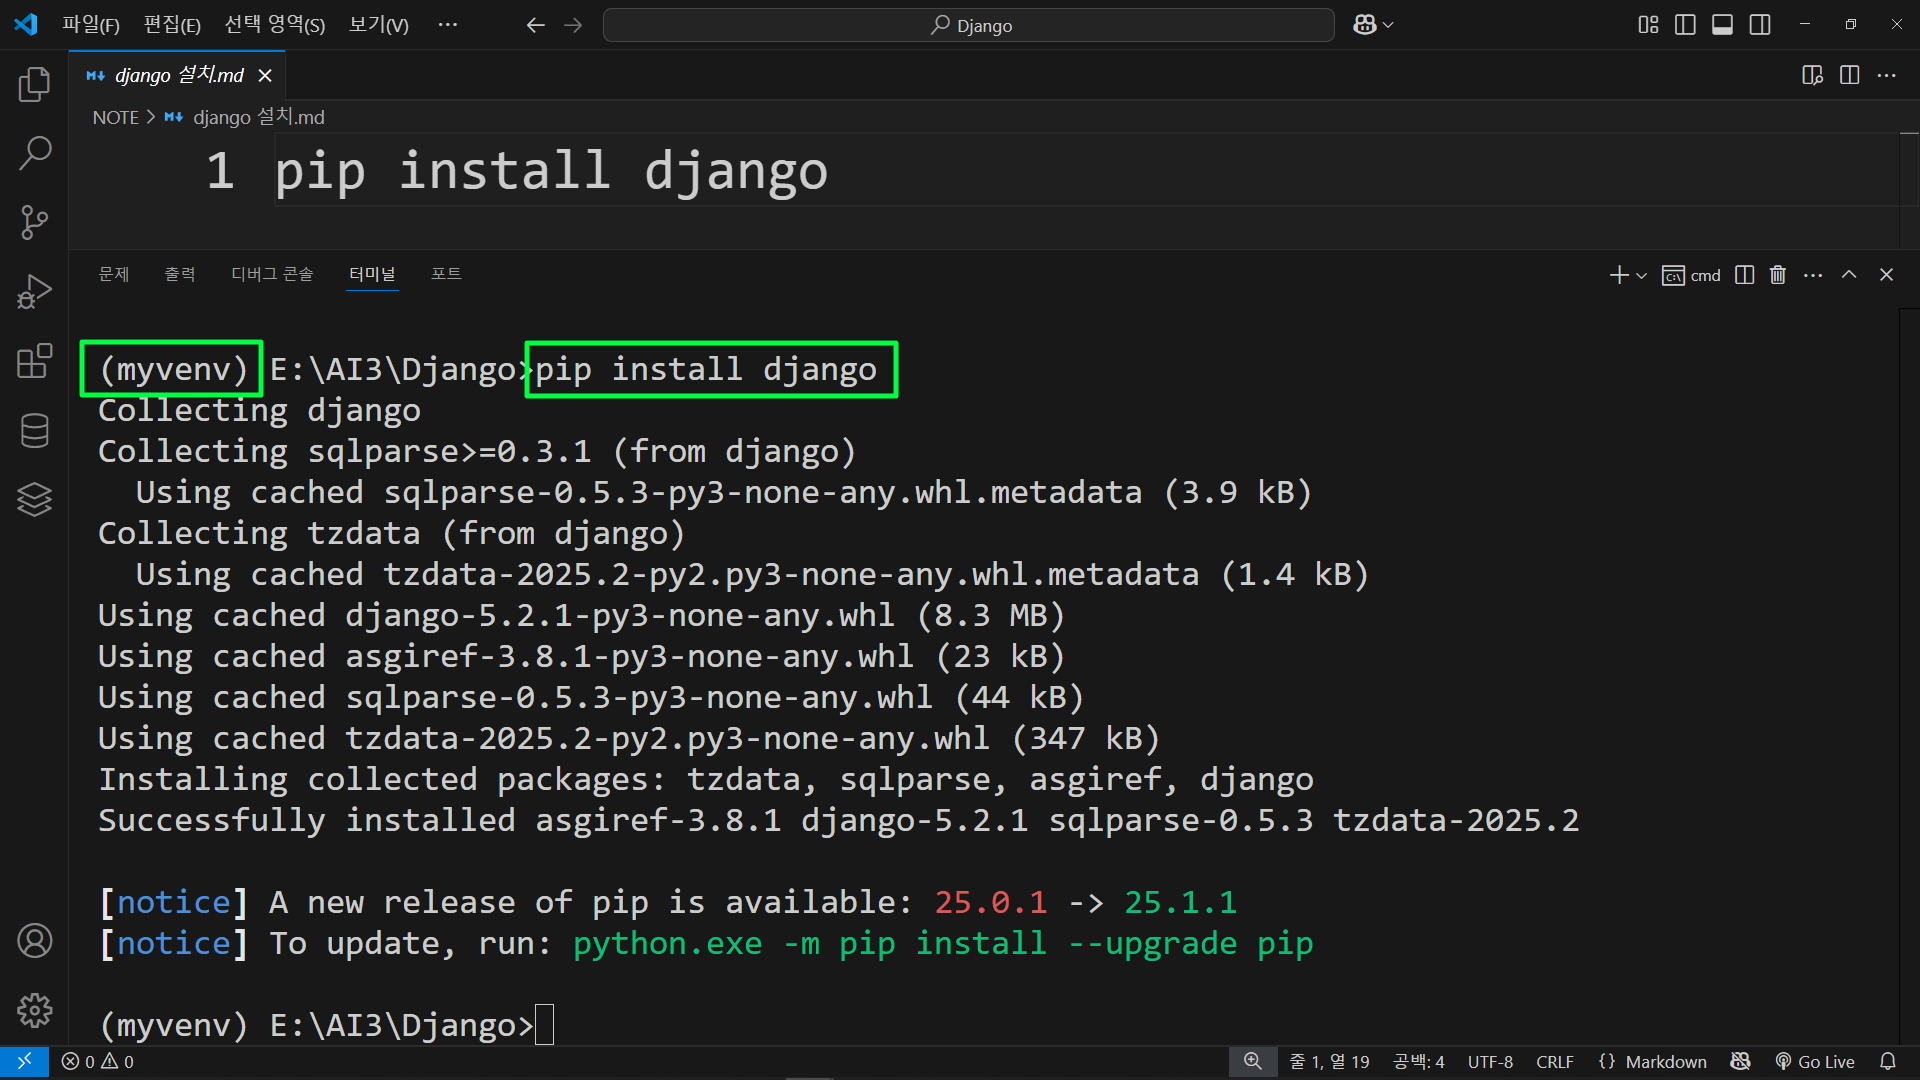Open errors and warnings count in status bar
1920x1080 pixels.
(97, 1062)
